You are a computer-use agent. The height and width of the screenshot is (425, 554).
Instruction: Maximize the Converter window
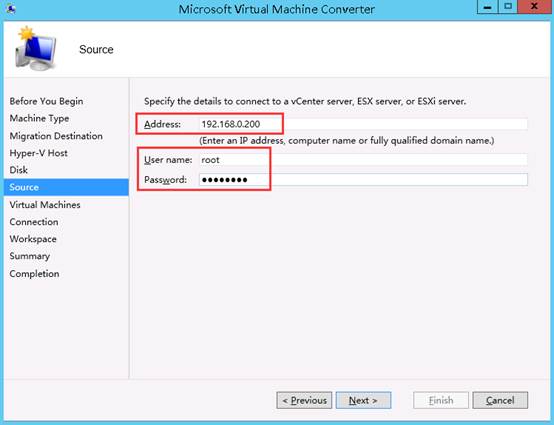(508, 7)
